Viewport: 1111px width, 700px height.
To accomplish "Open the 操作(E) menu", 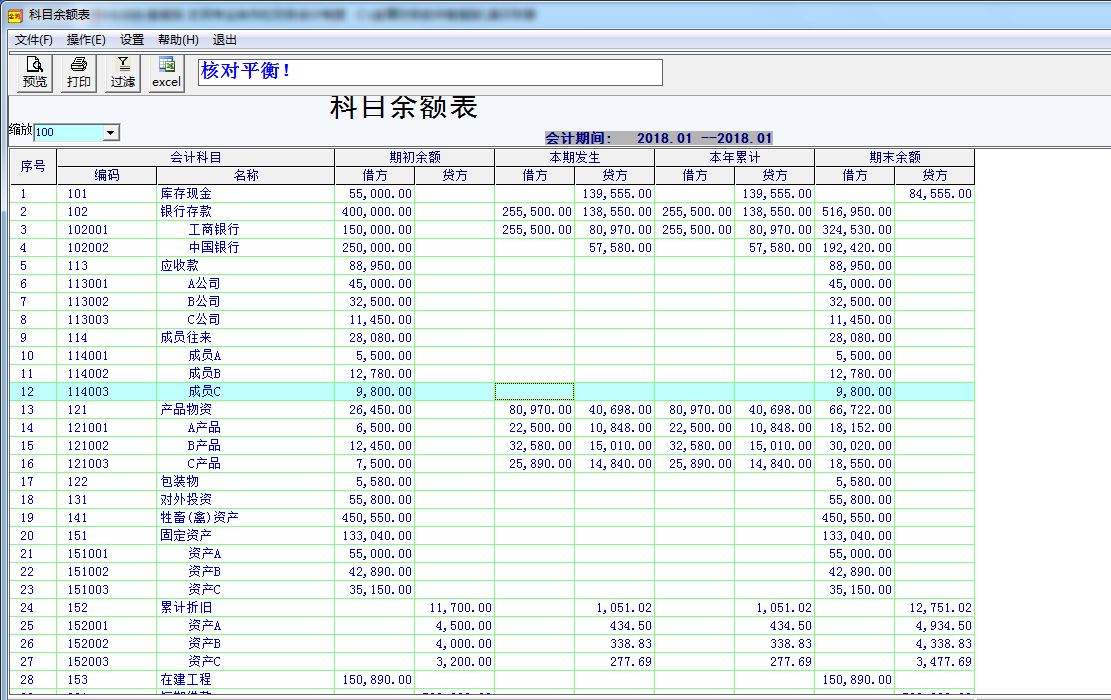I will (x=86, y=40).
